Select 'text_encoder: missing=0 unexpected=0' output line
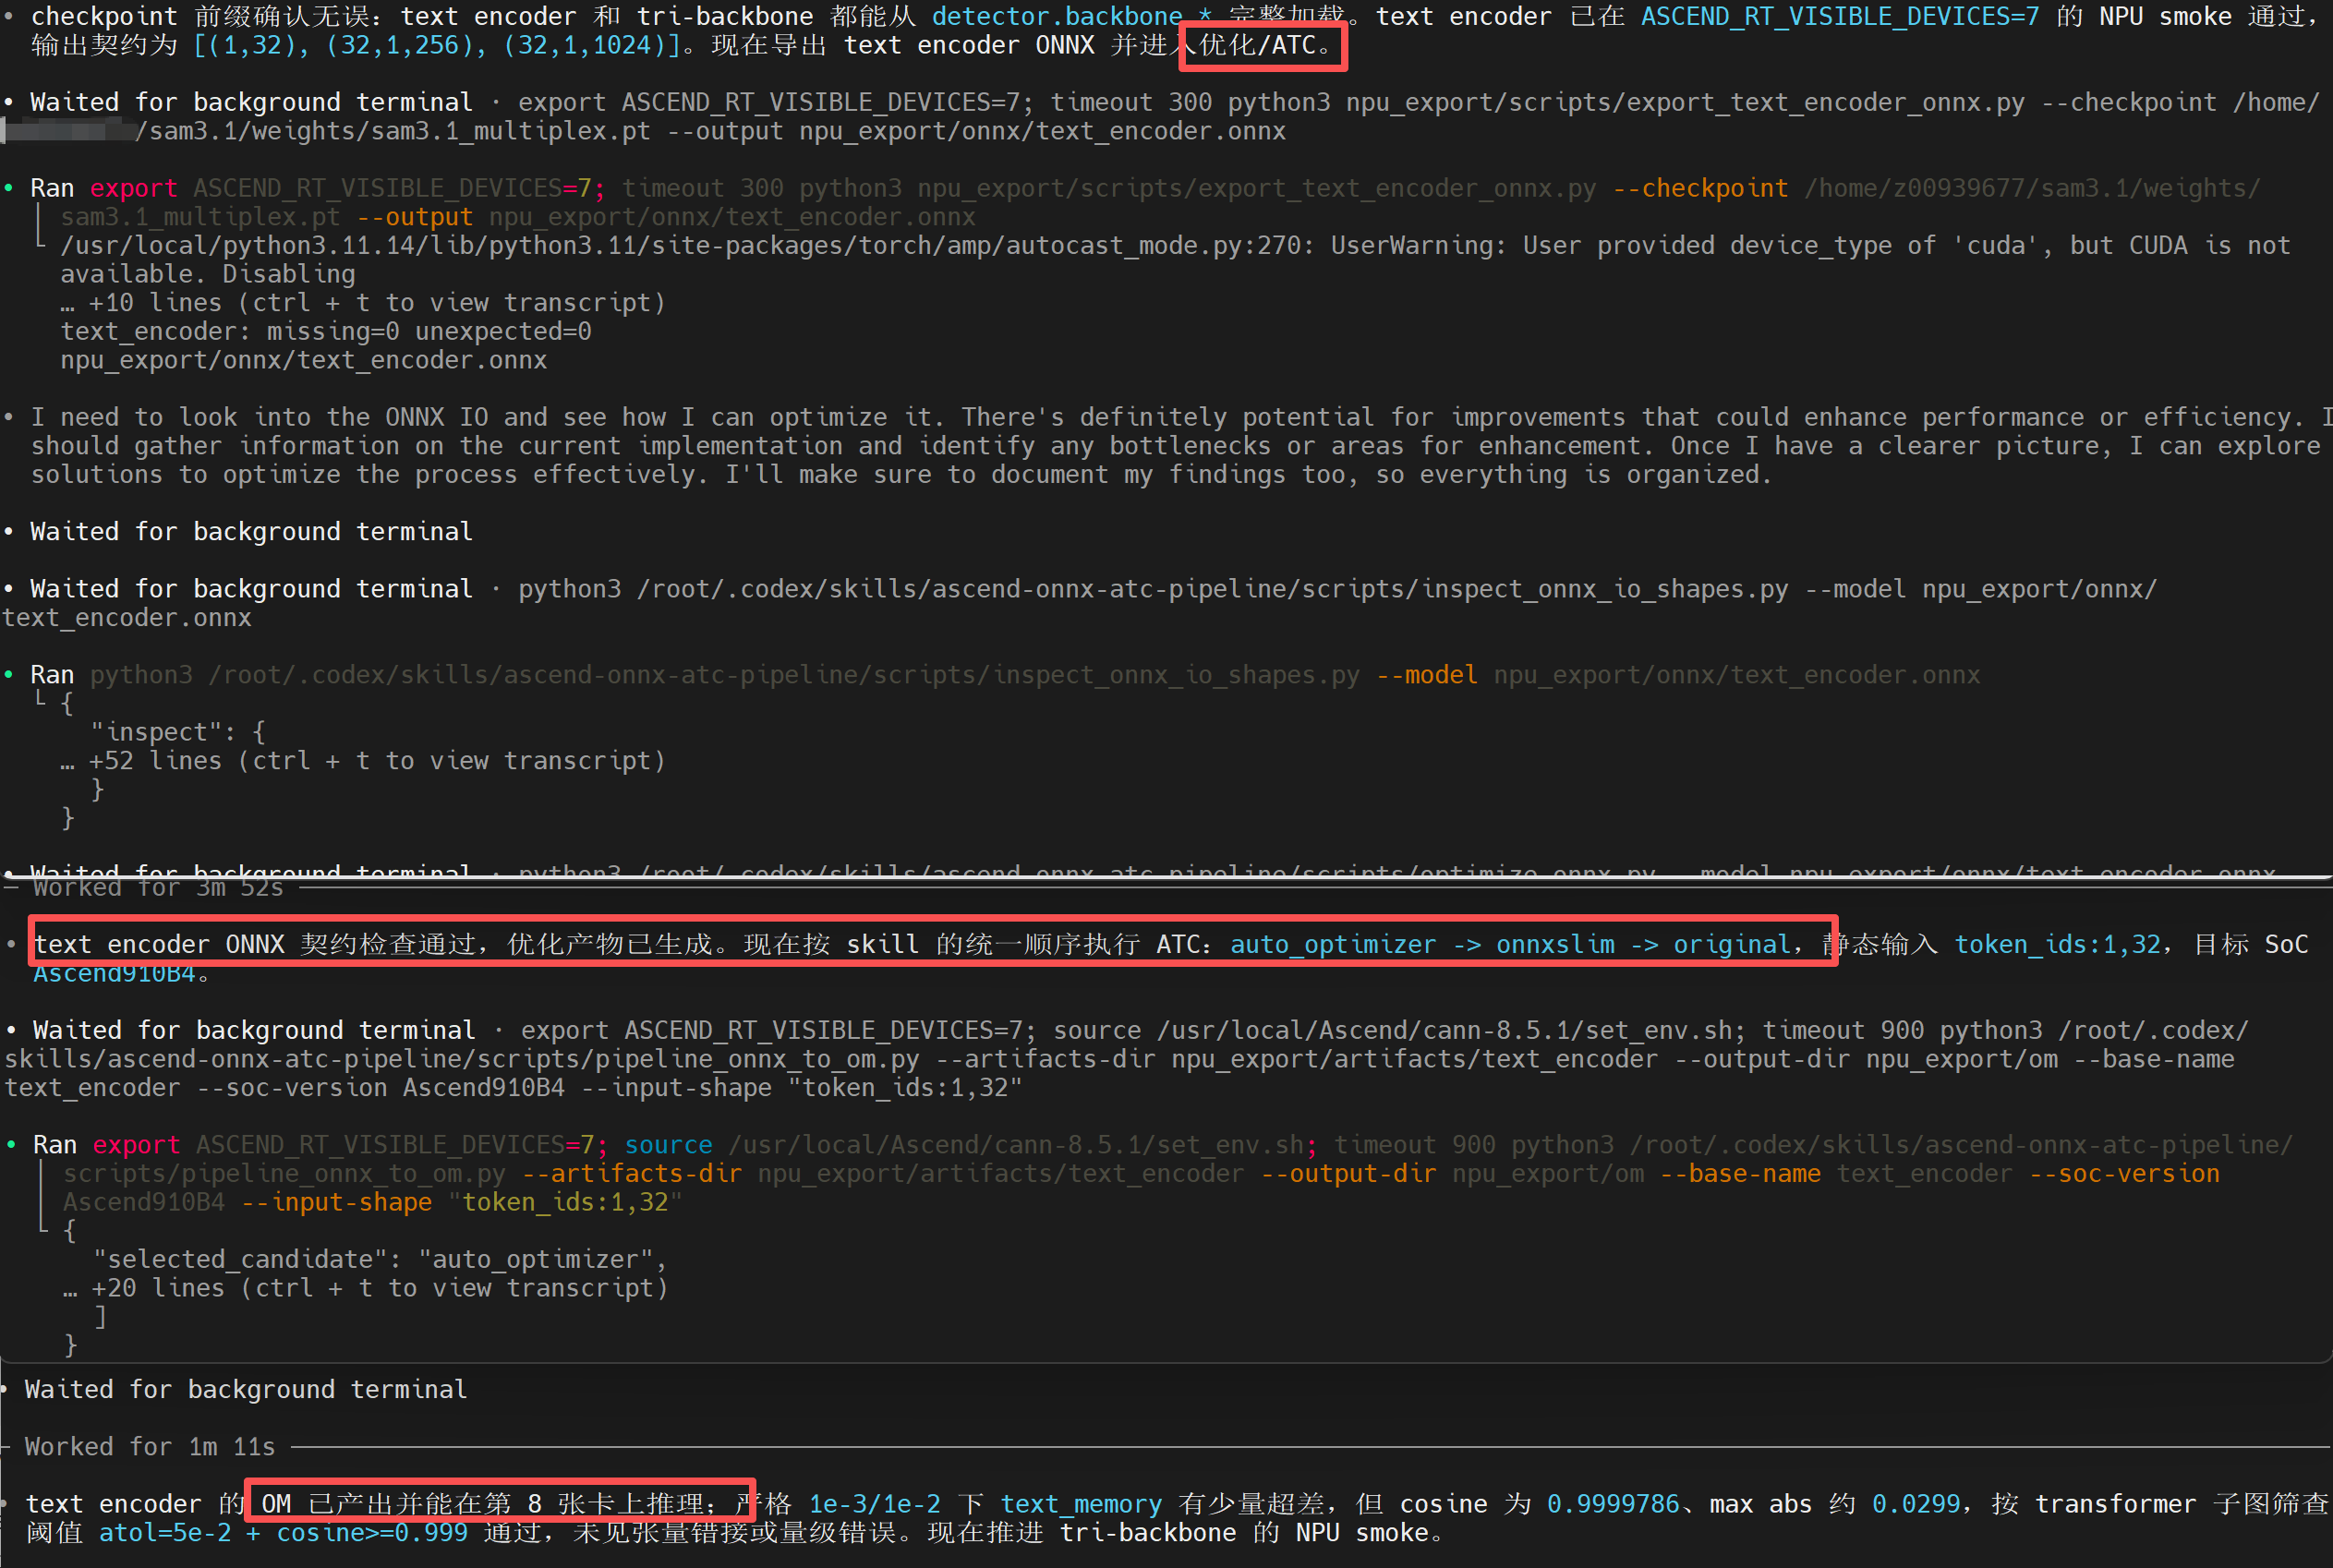Image resolution: width=2333 pixels, height=1568 pixels. (326, 331)
